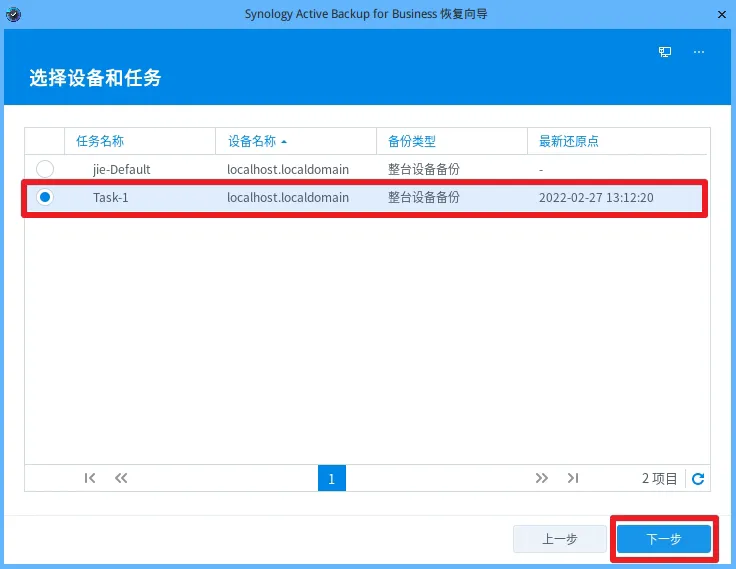Select the jie-Default task radio button

click(45, 169)
